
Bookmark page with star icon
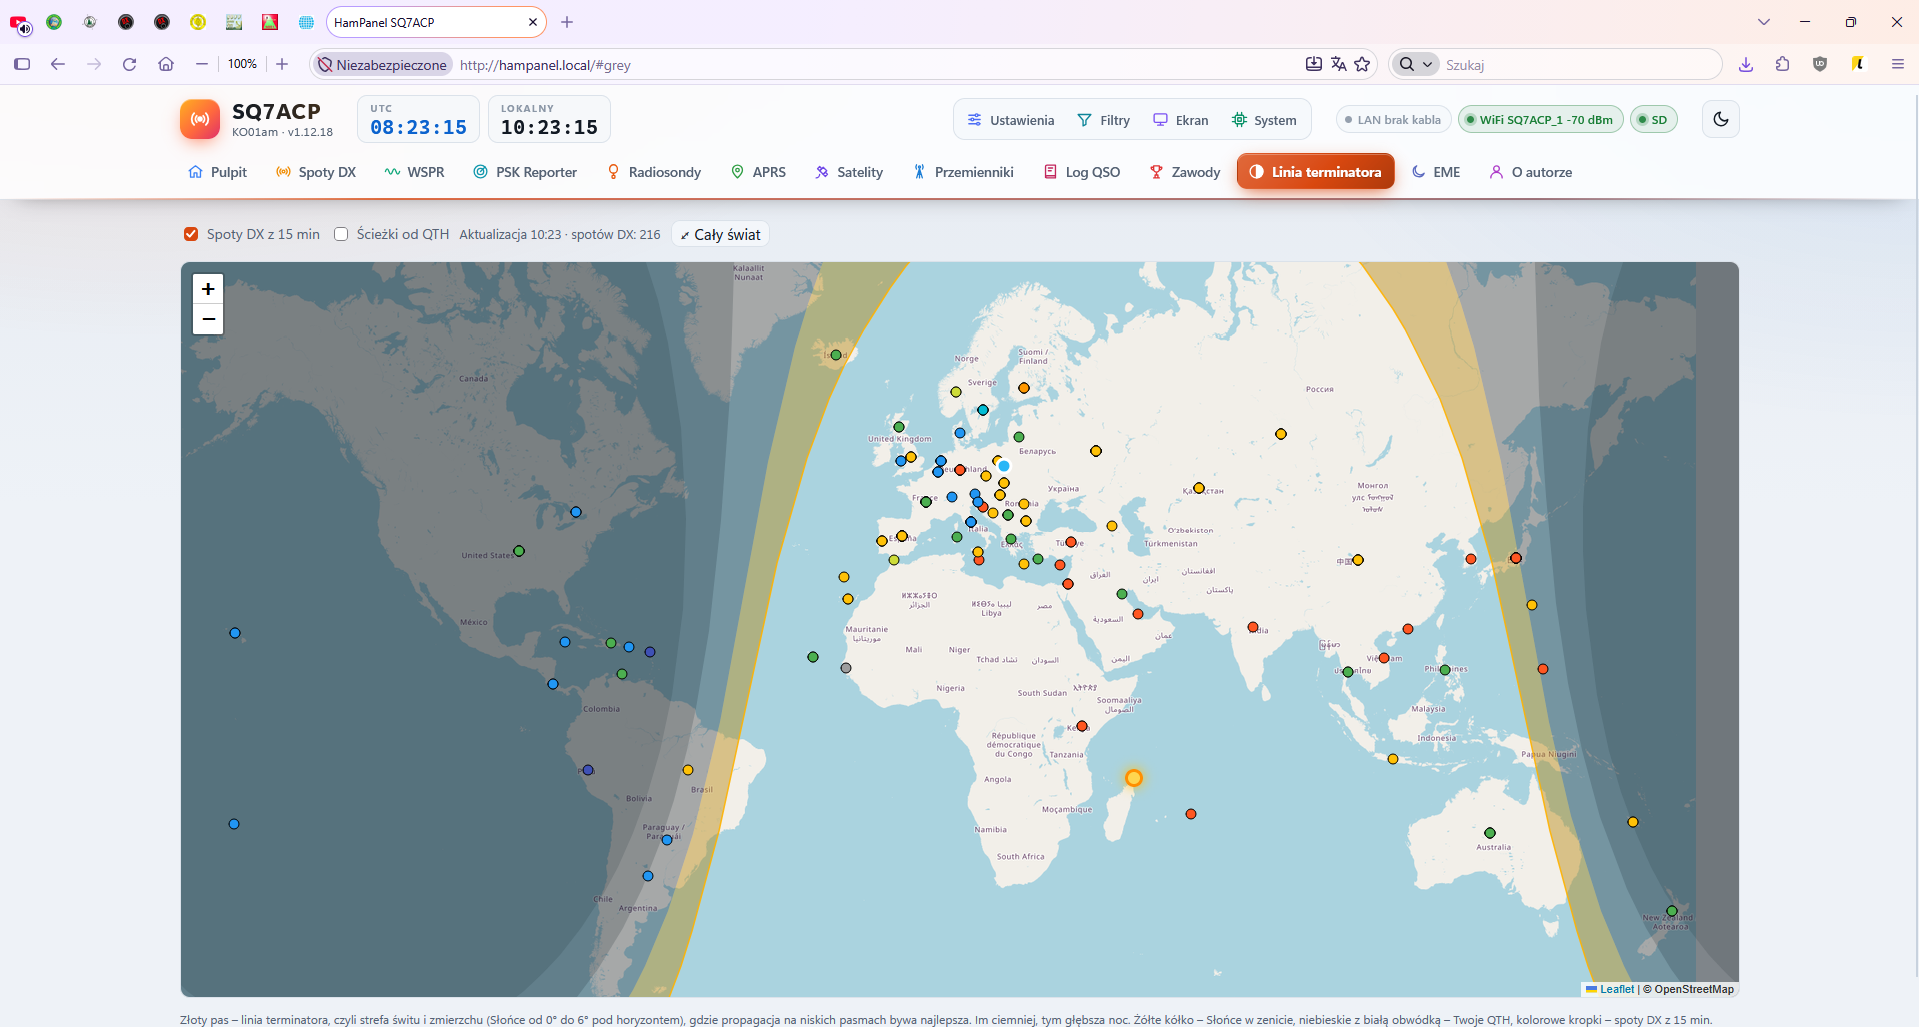click(1362, 64)
